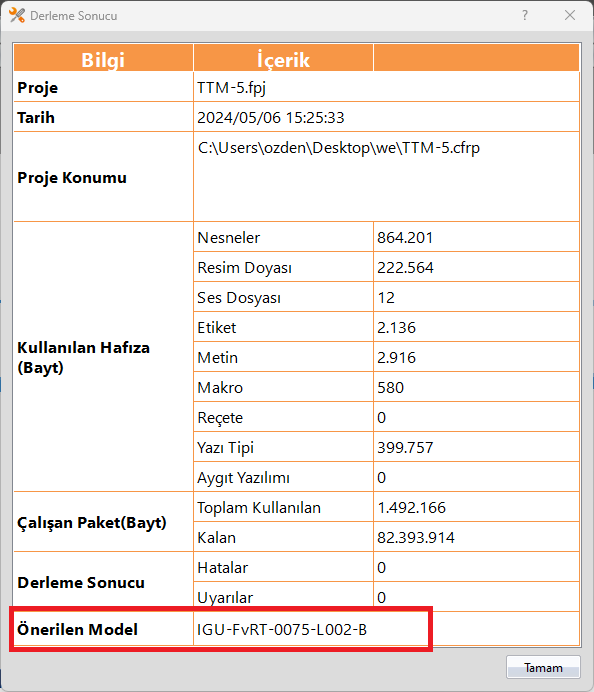This screenshot has height=692, width=594.
Task: Select the value 2.916
Action: pos(396,357)
